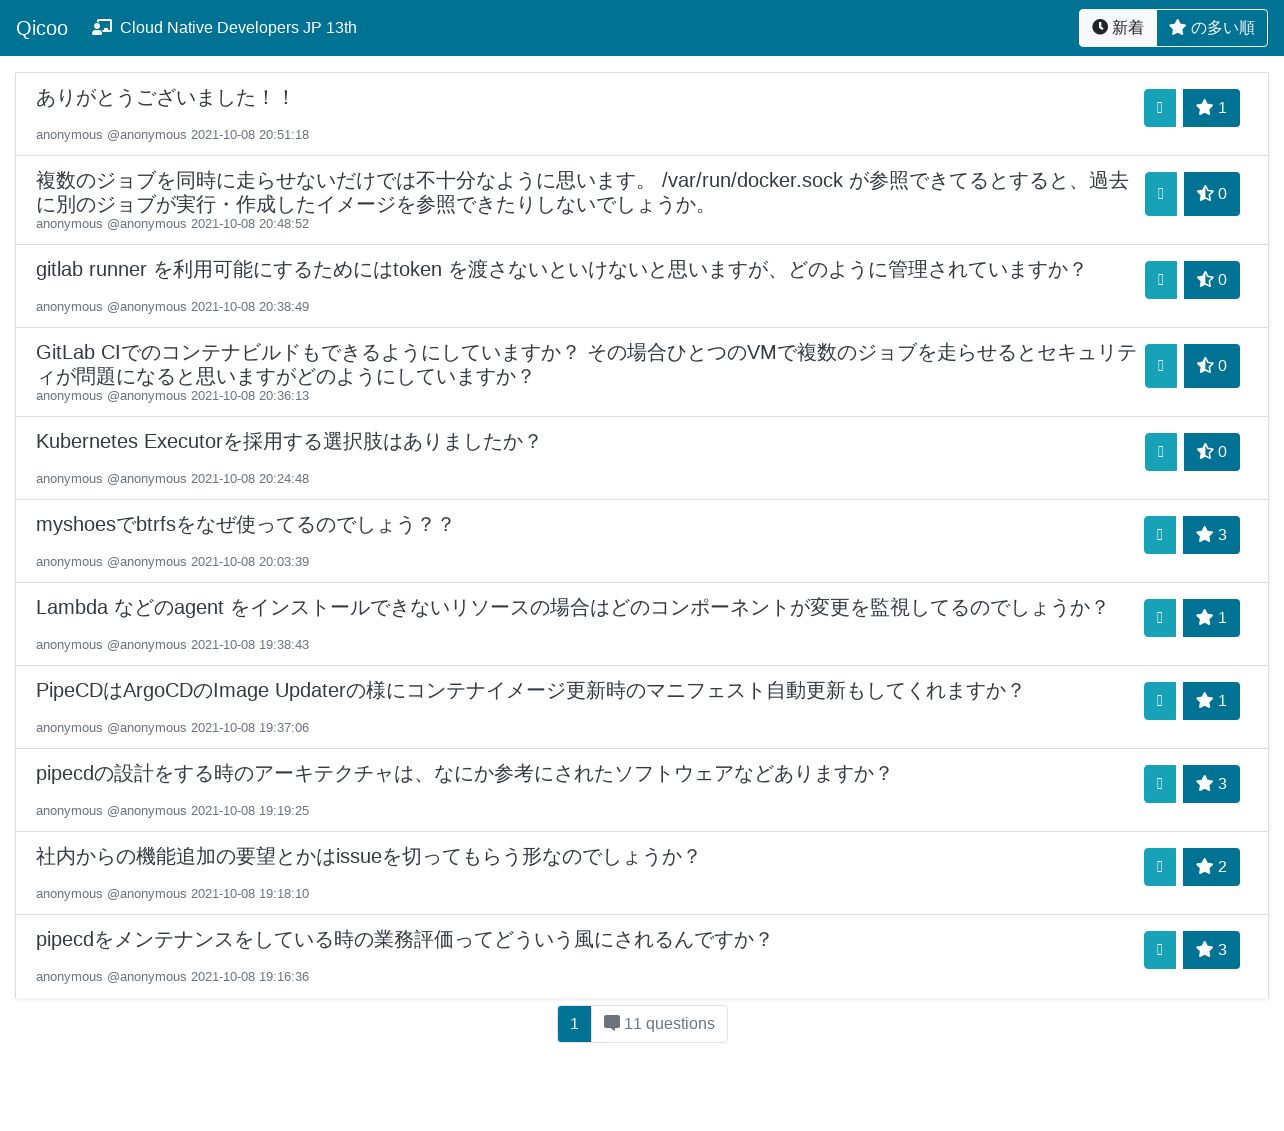Star the /var/run/docker.sock question
Viewport: 1284px width, 1131px height.
1212,194
